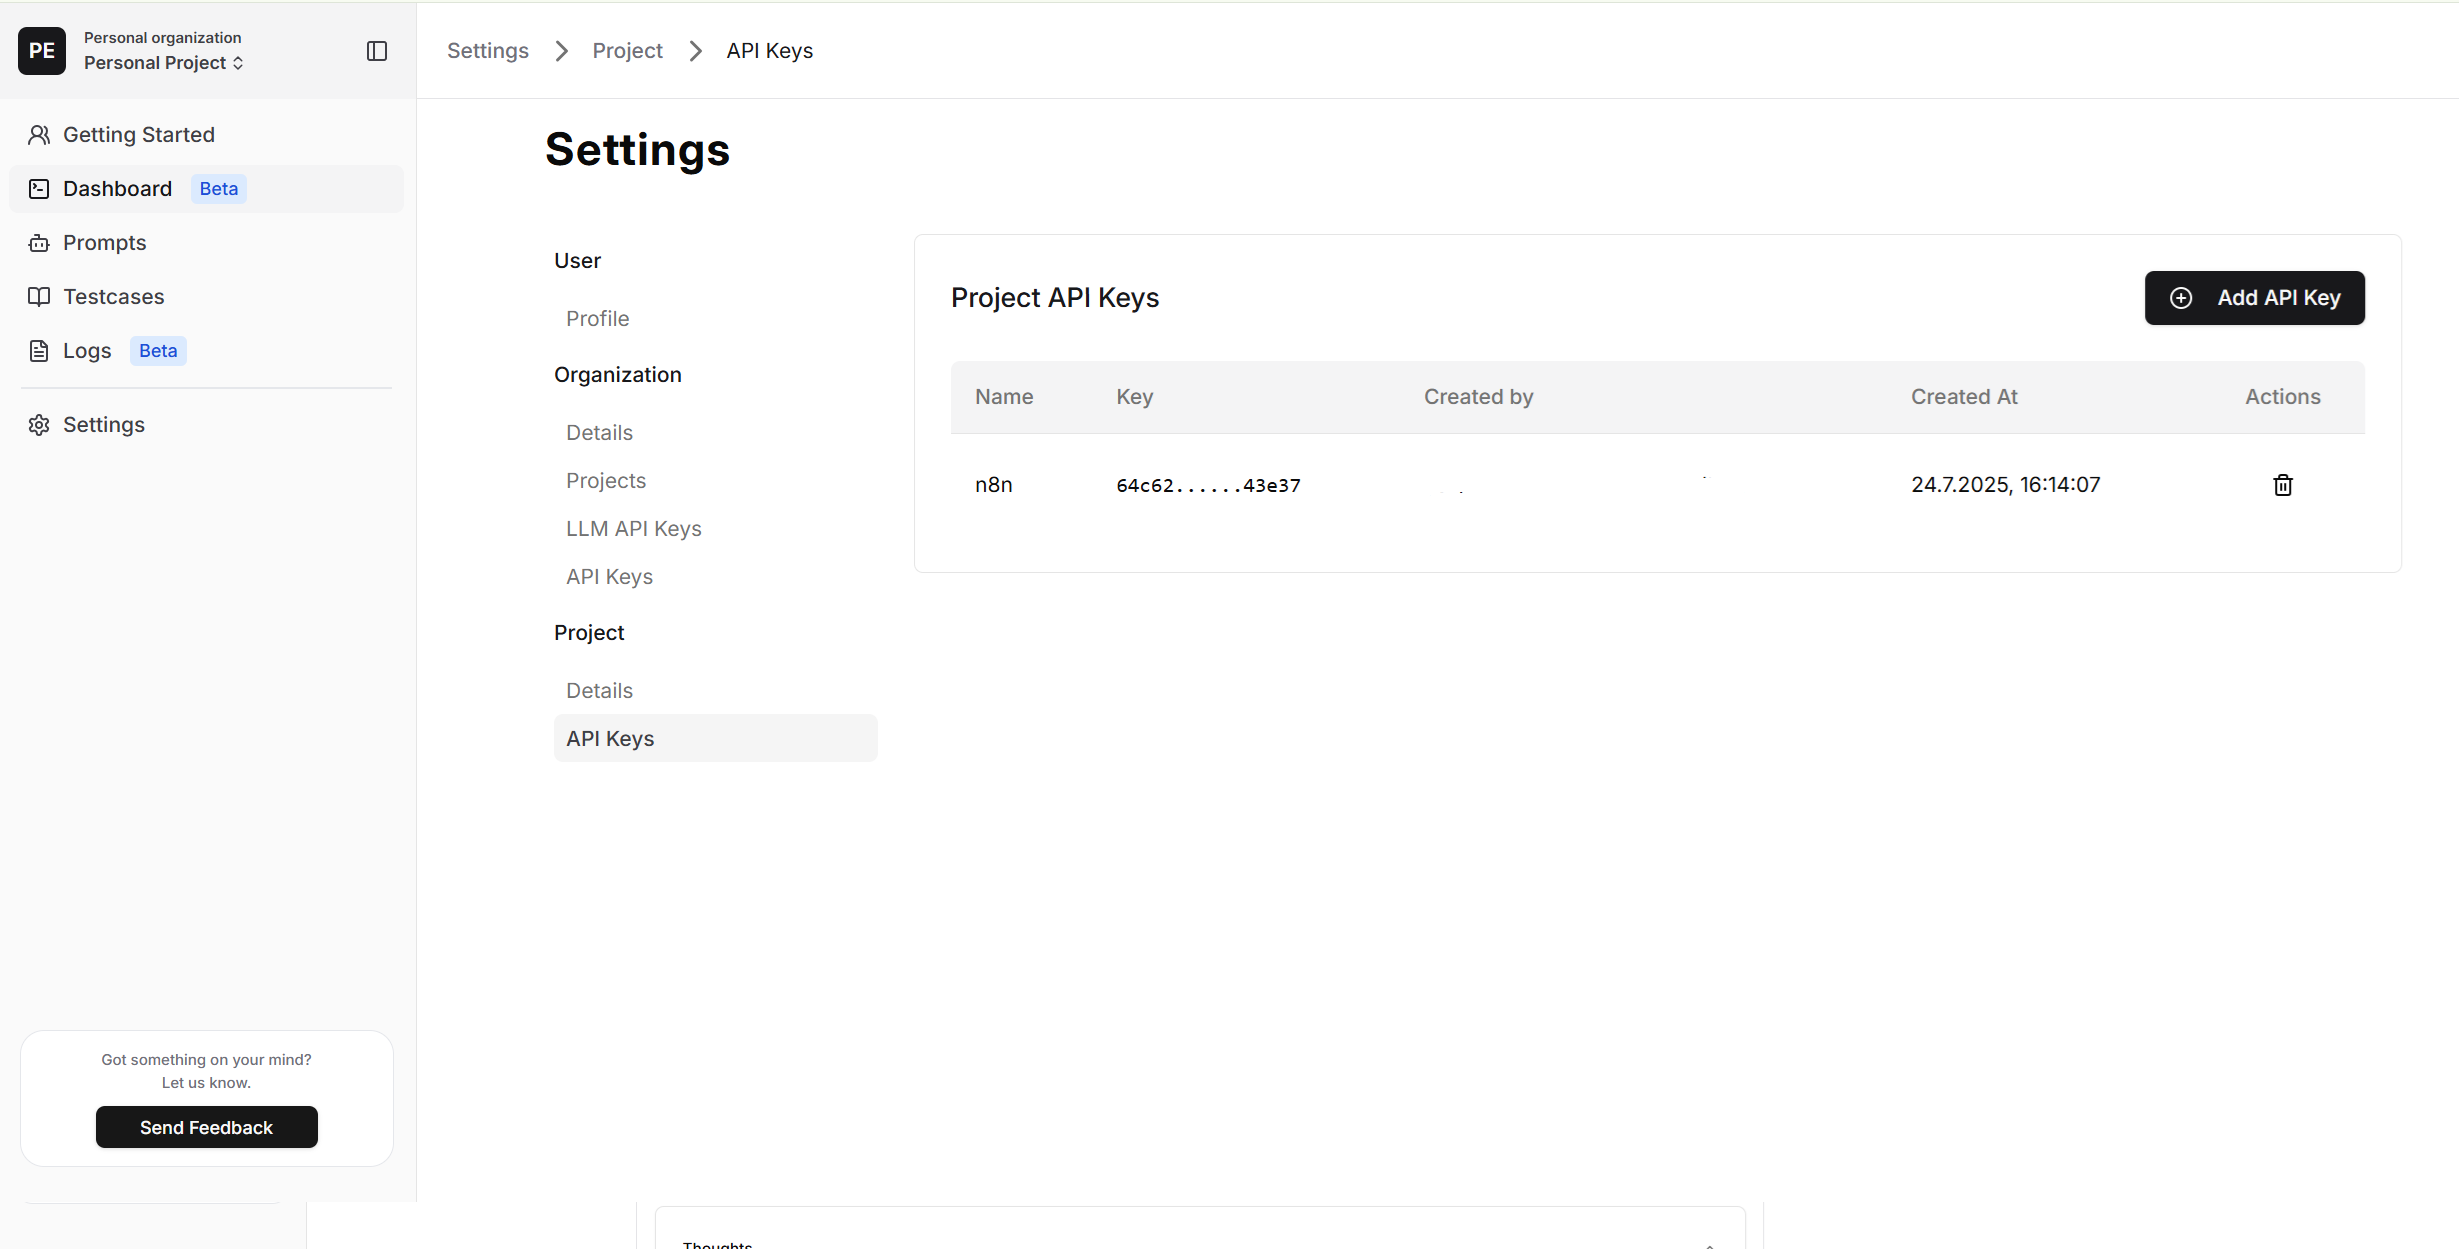Click the Dashboard terminal icon
This screenshot has height=1249, width=2459.
coord(39,189)
